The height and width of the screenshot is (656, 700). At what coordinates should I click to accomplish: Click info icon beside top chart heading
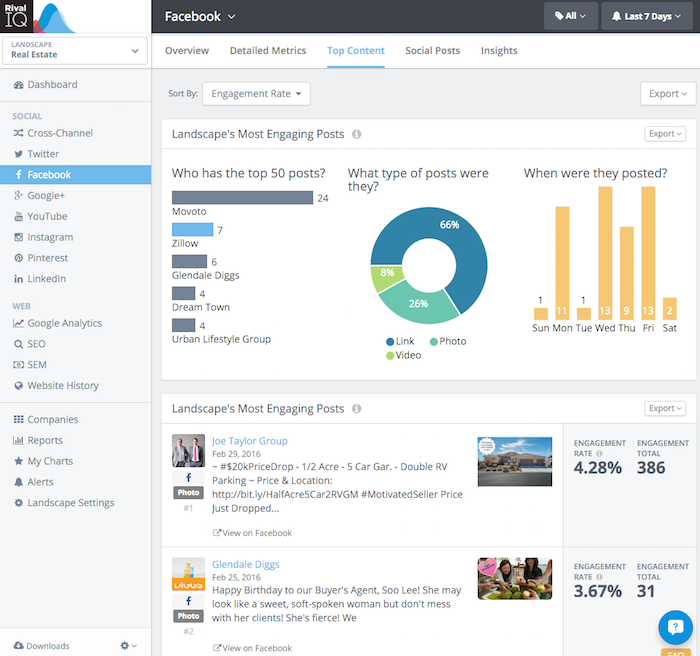pos(356,134)
